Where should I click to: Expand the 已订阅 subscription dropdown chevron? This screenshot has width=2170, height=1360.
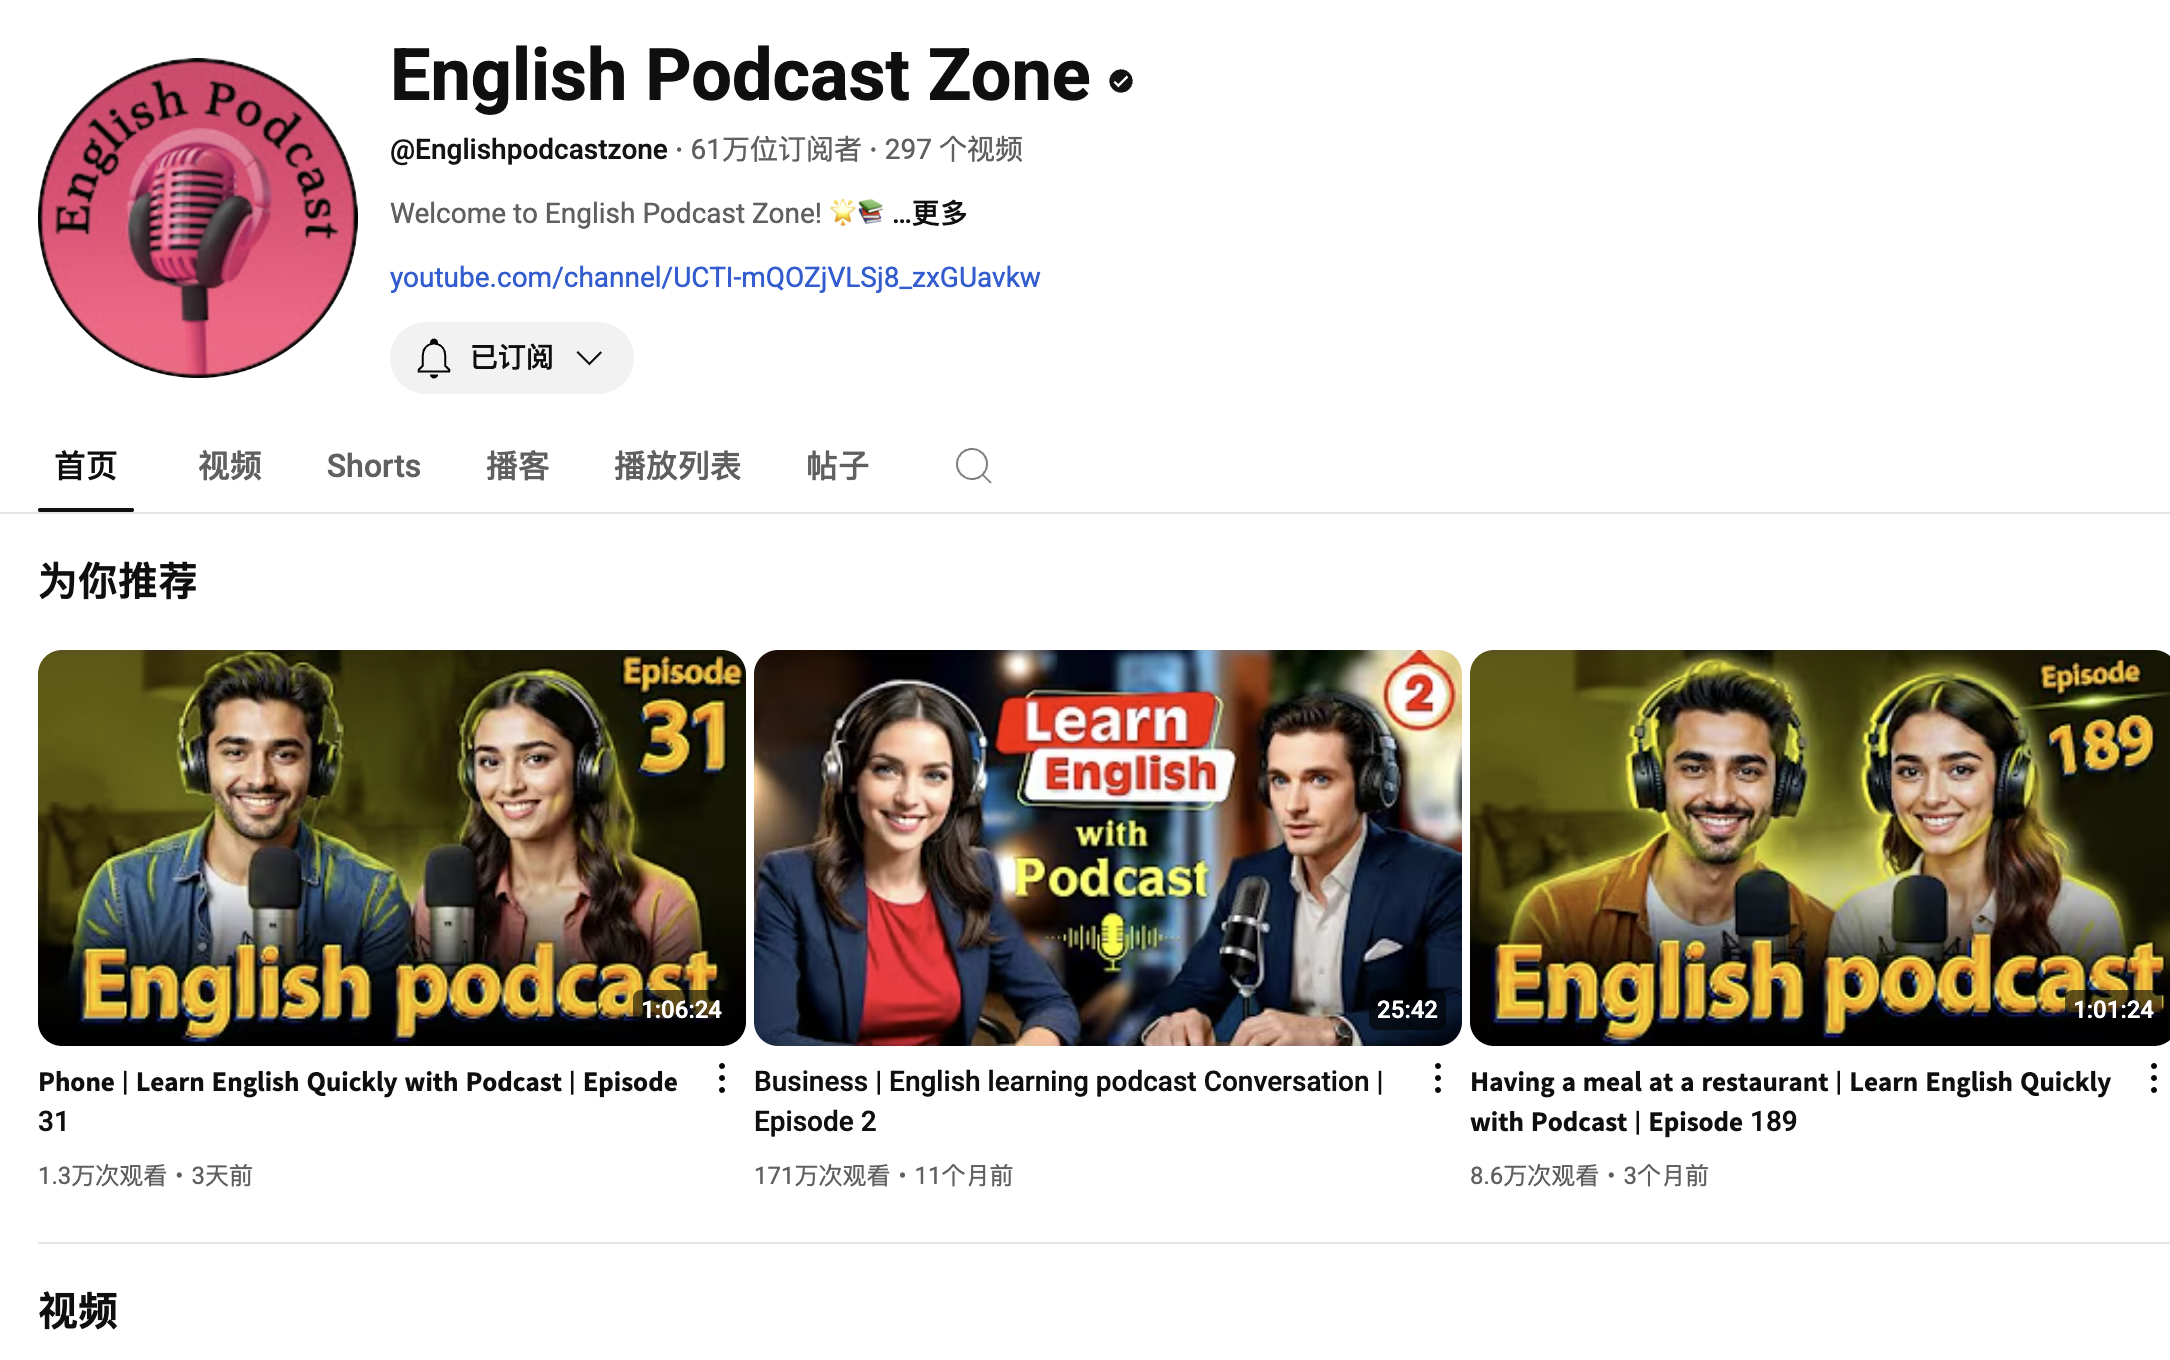(x=590, y=358)
